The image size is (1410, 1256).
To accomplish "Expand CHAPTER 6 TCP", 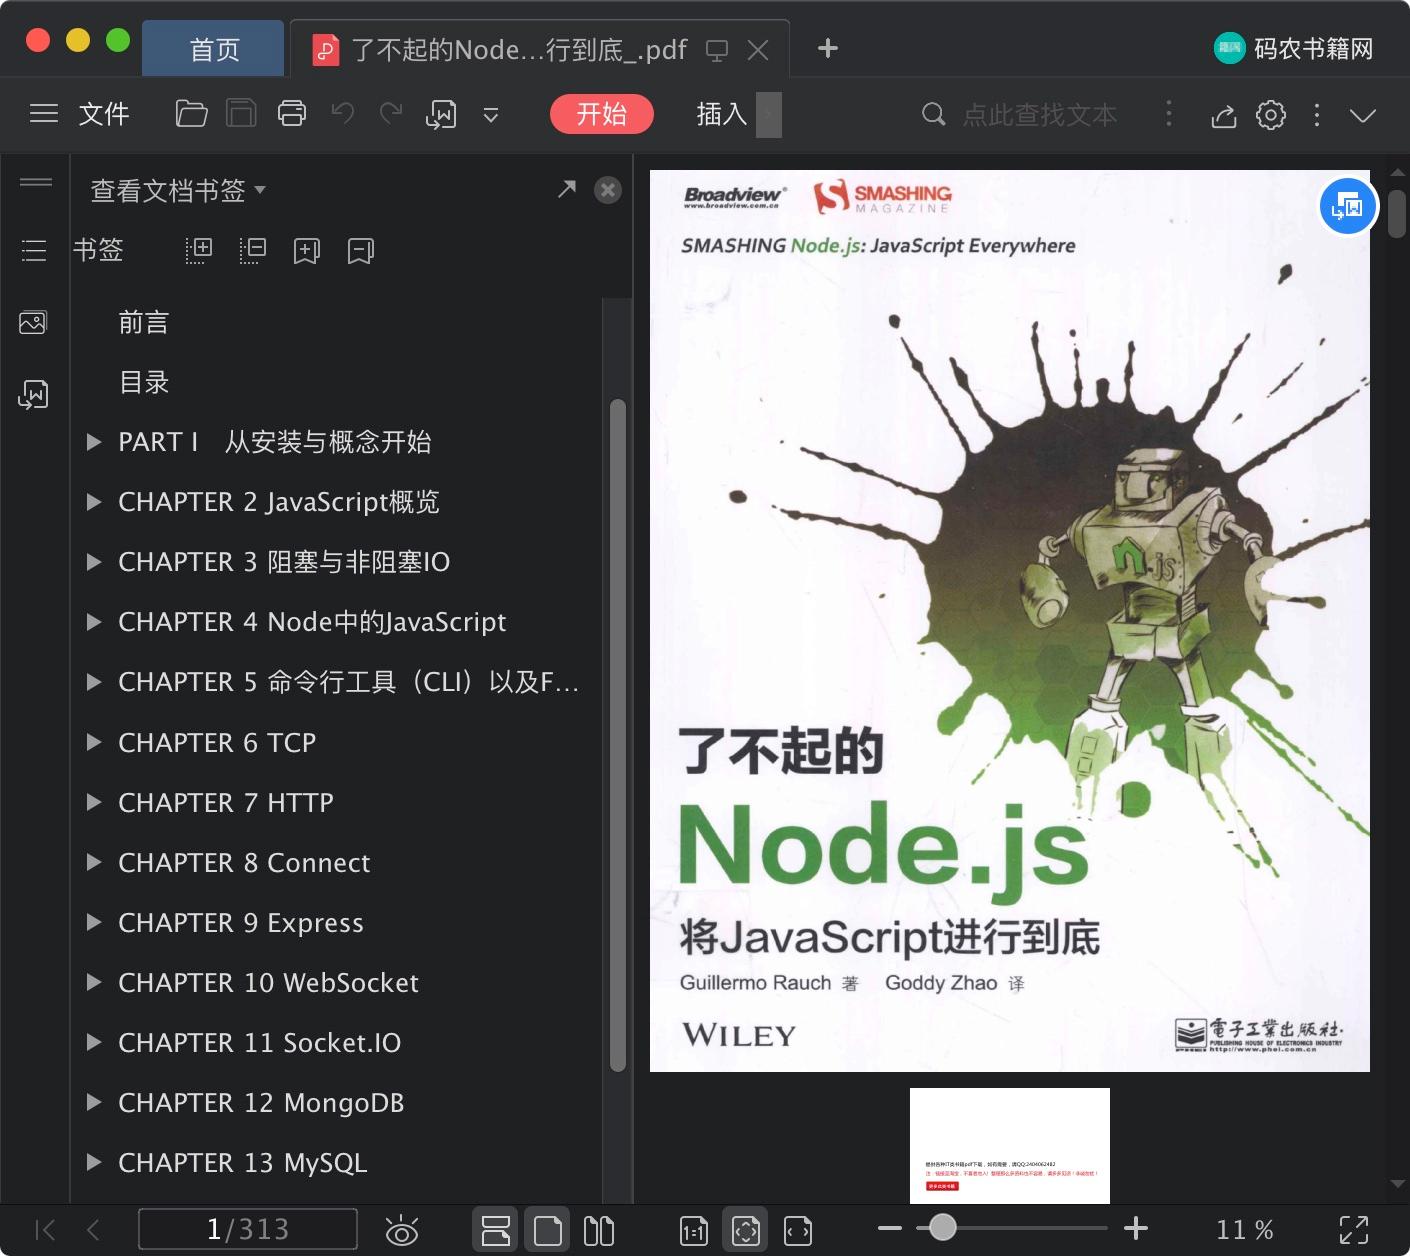I will click(94, 742).
